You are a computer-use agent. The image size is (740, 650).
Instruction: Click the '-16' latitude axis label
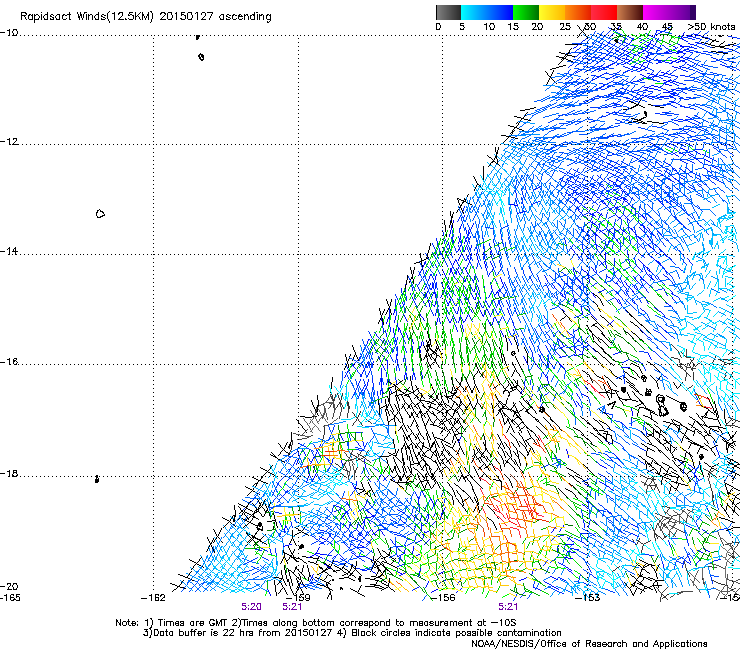9,362
